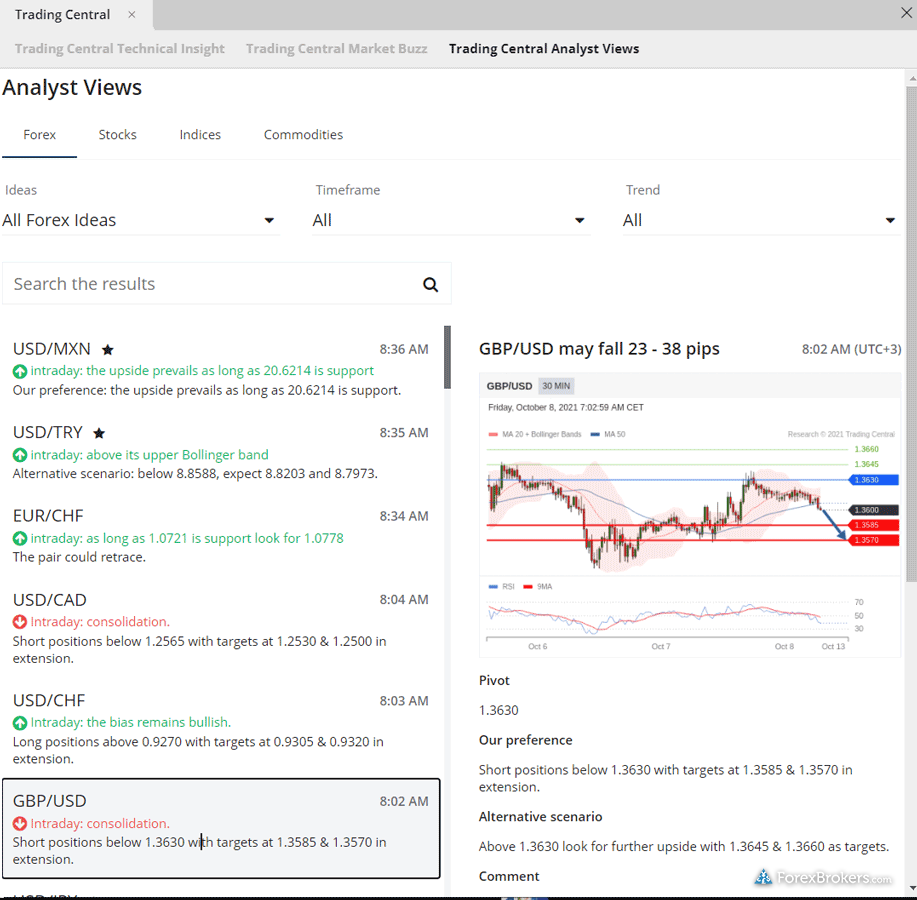Click the results list scrollbar
The height and width of the screenshot is (900, 917).
[x=447, y=357]
